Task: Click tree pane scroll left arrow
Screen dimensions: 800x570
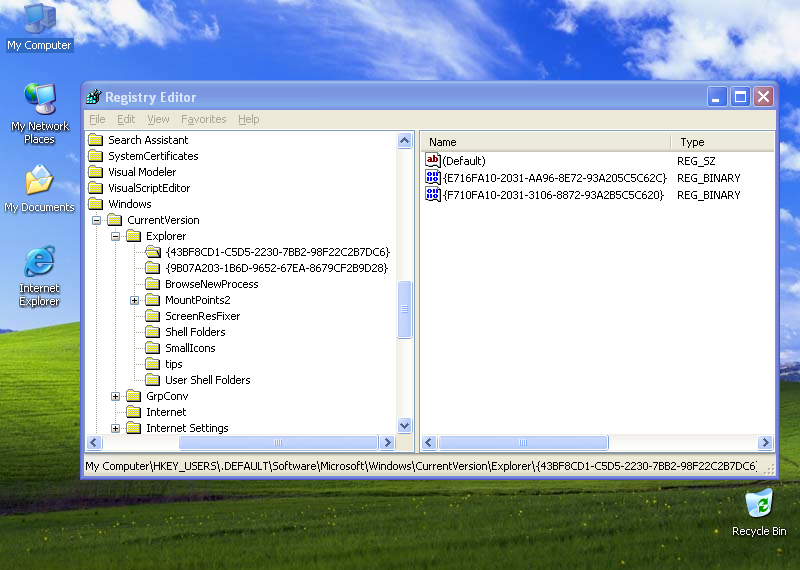Action: point(94,442)
